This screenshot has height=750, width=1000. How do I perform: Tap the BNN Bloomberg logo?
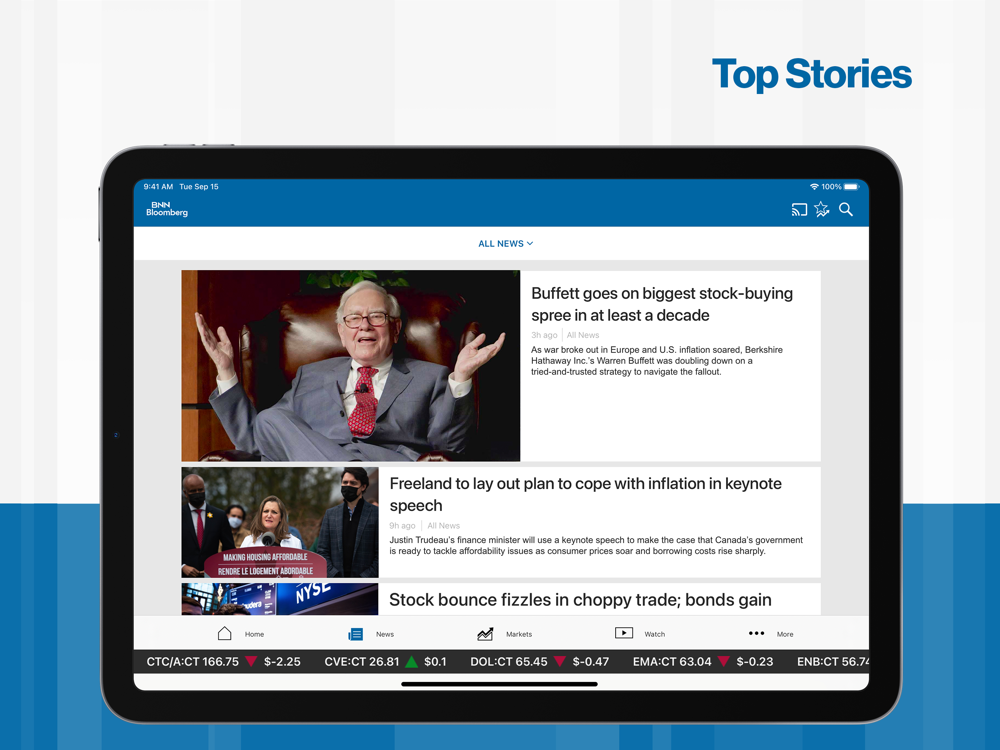point(166,209)
